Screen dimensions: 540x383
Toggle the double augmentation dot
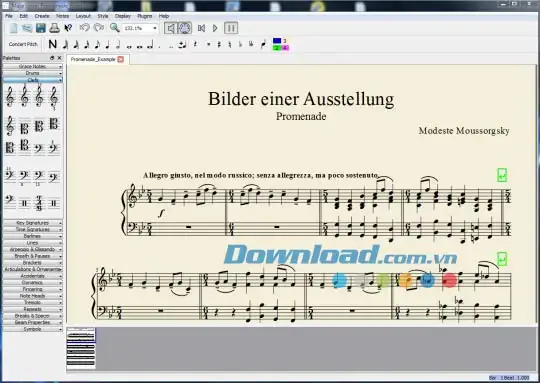pyautogui.click(x=171, y=46)
